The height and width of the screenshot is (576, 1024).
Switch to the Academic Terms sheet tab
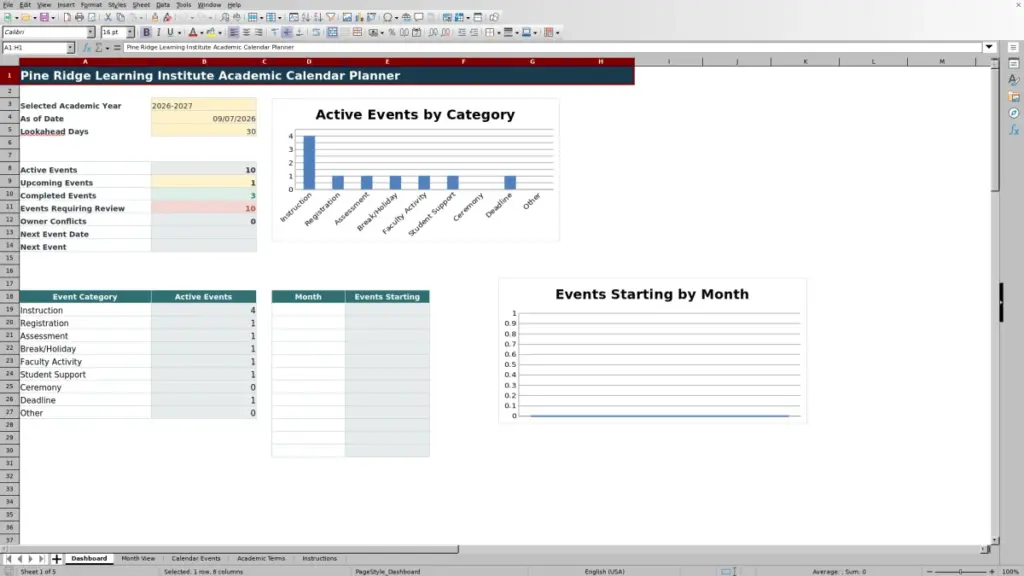click(x=261, y=558)
